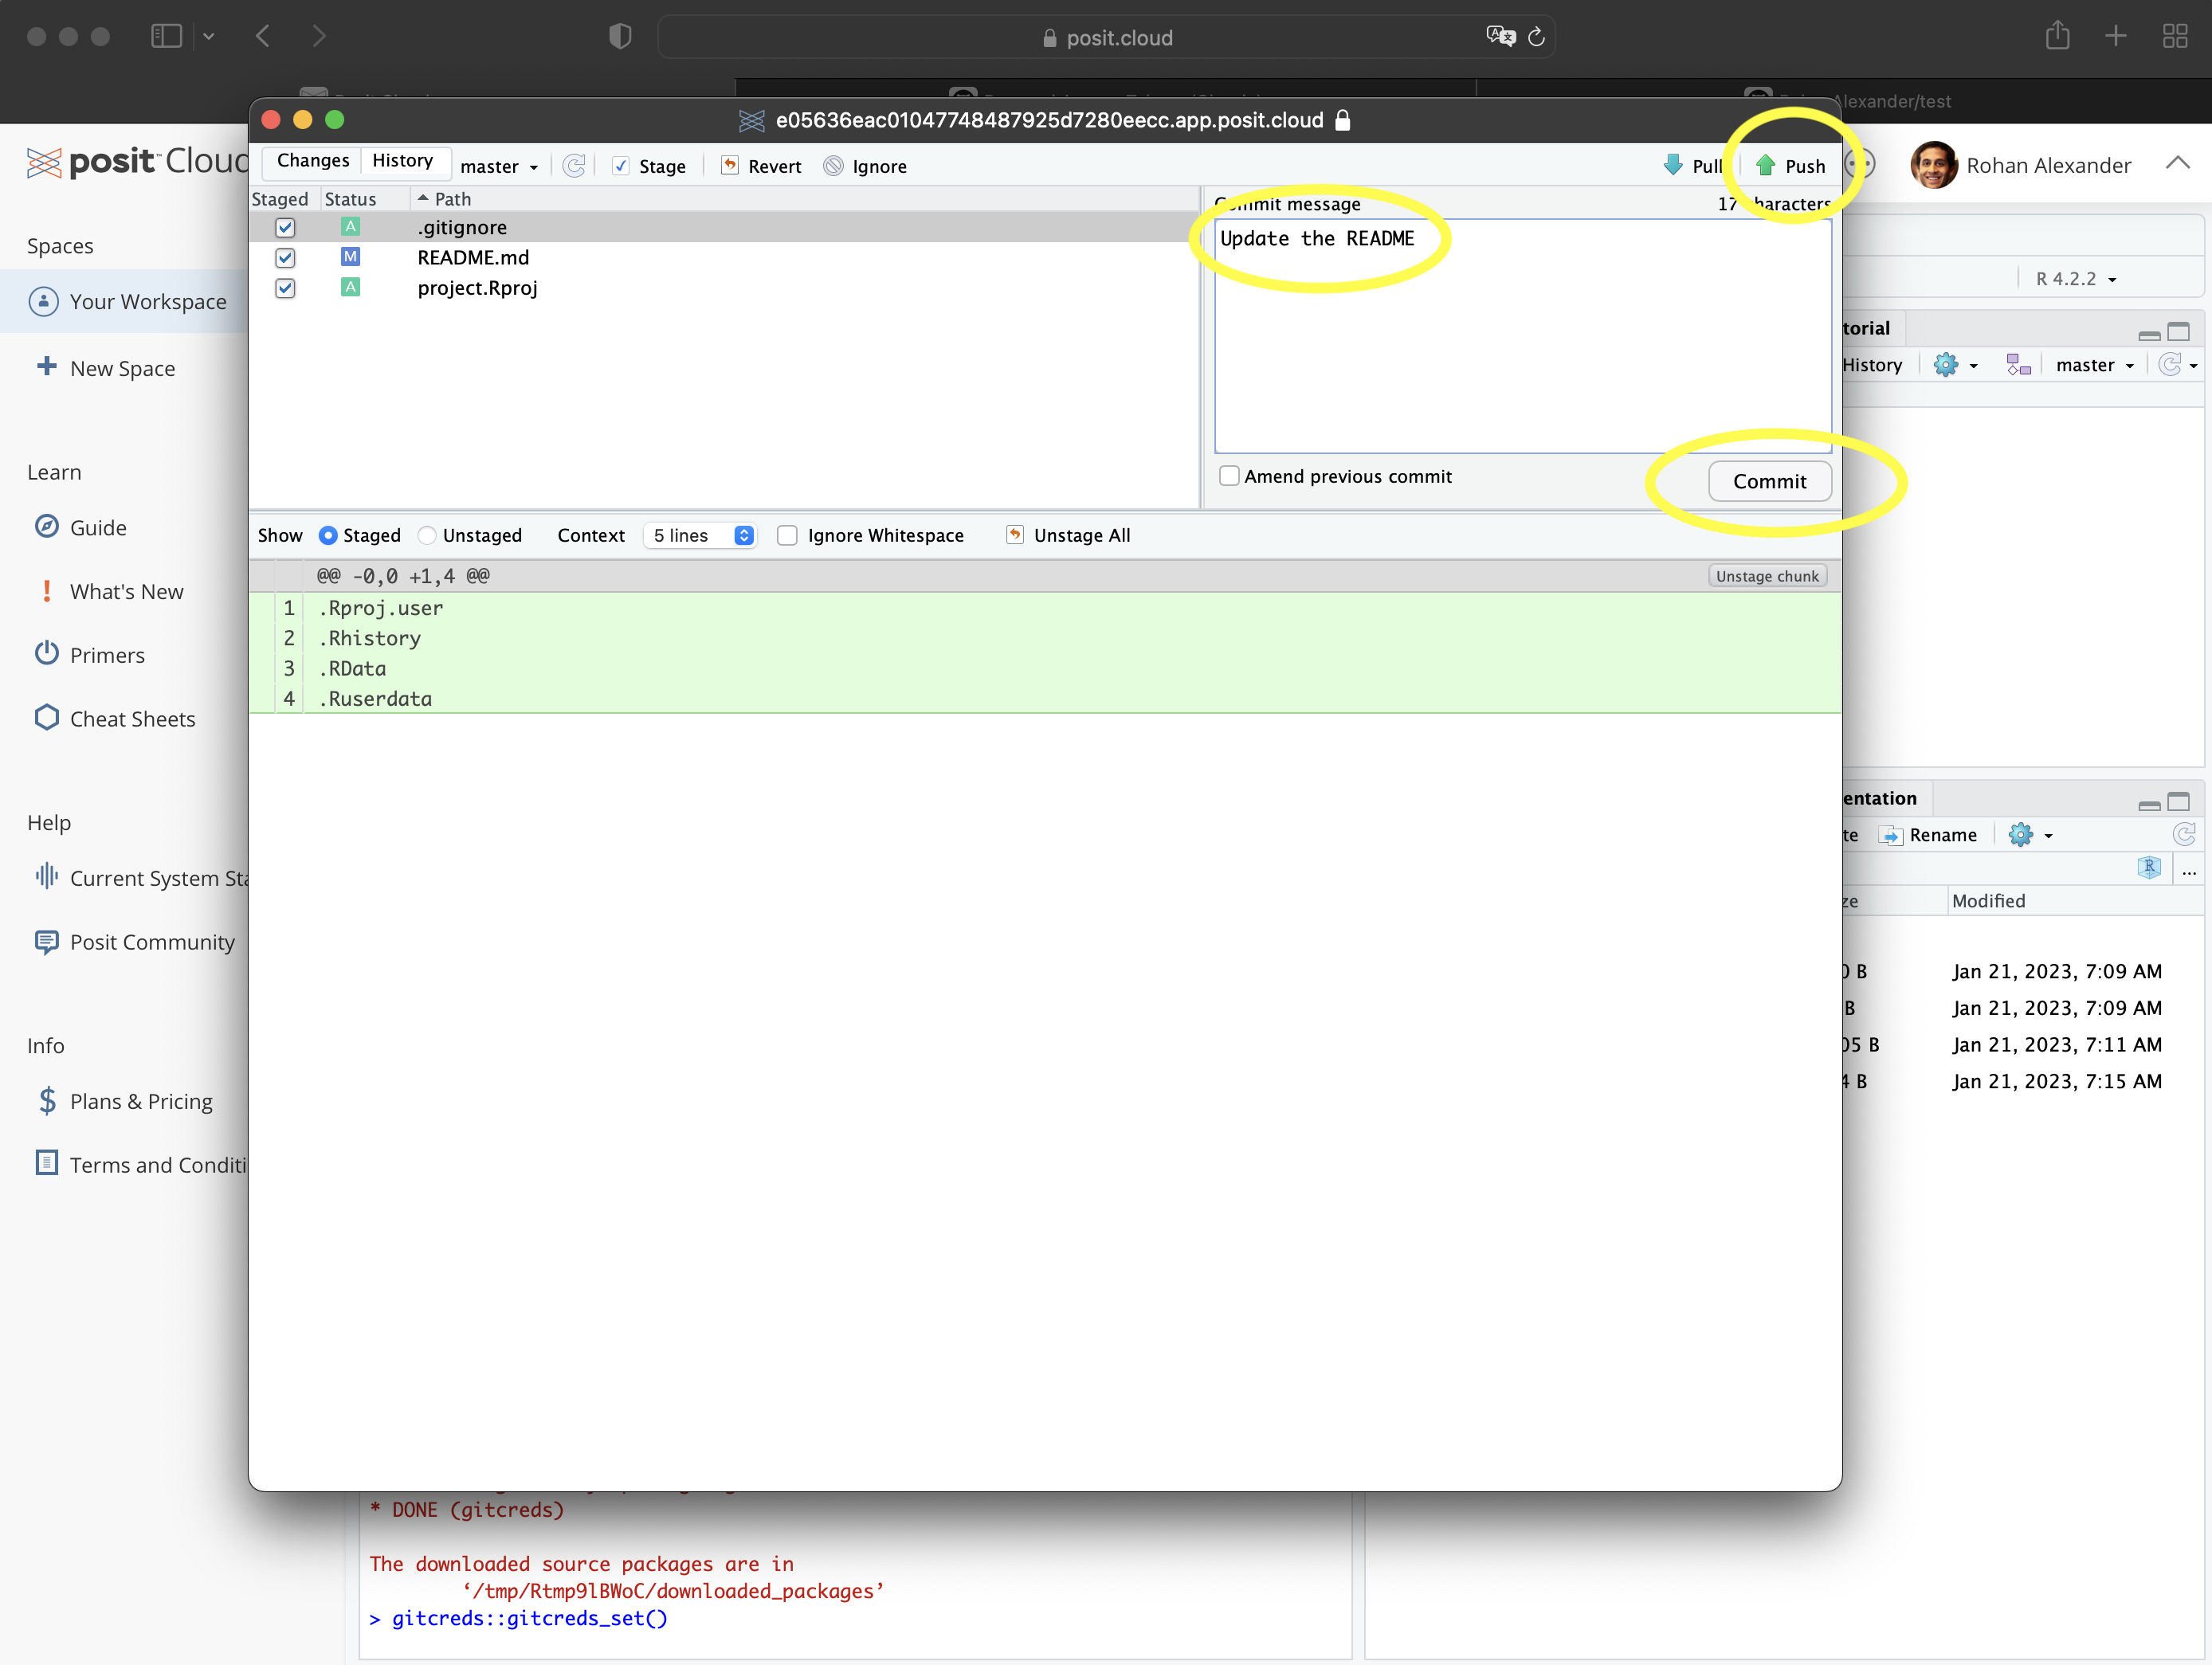2212x1665 pixels.
Task: Select the Changes tab
Action: [313, 161]
